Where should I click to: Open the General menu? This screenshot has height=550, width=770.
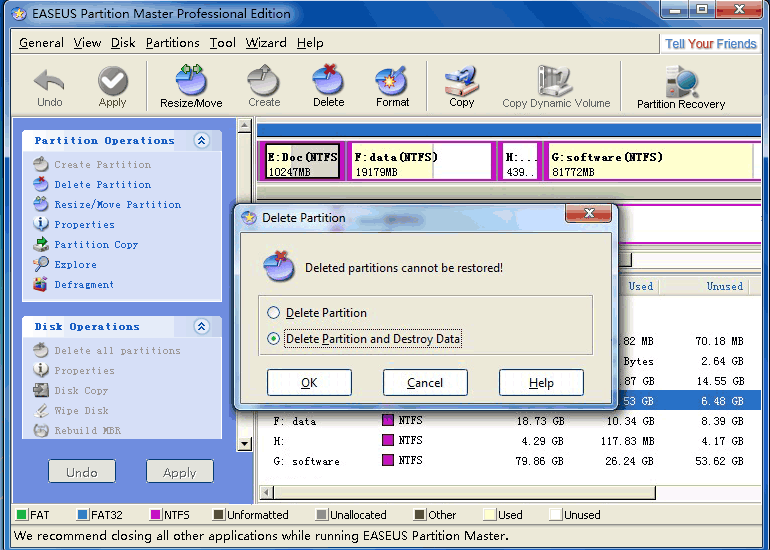point(41,43)
